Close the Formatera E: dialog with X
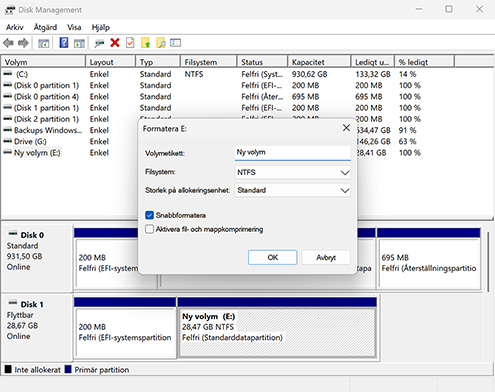 coord(346,128)
